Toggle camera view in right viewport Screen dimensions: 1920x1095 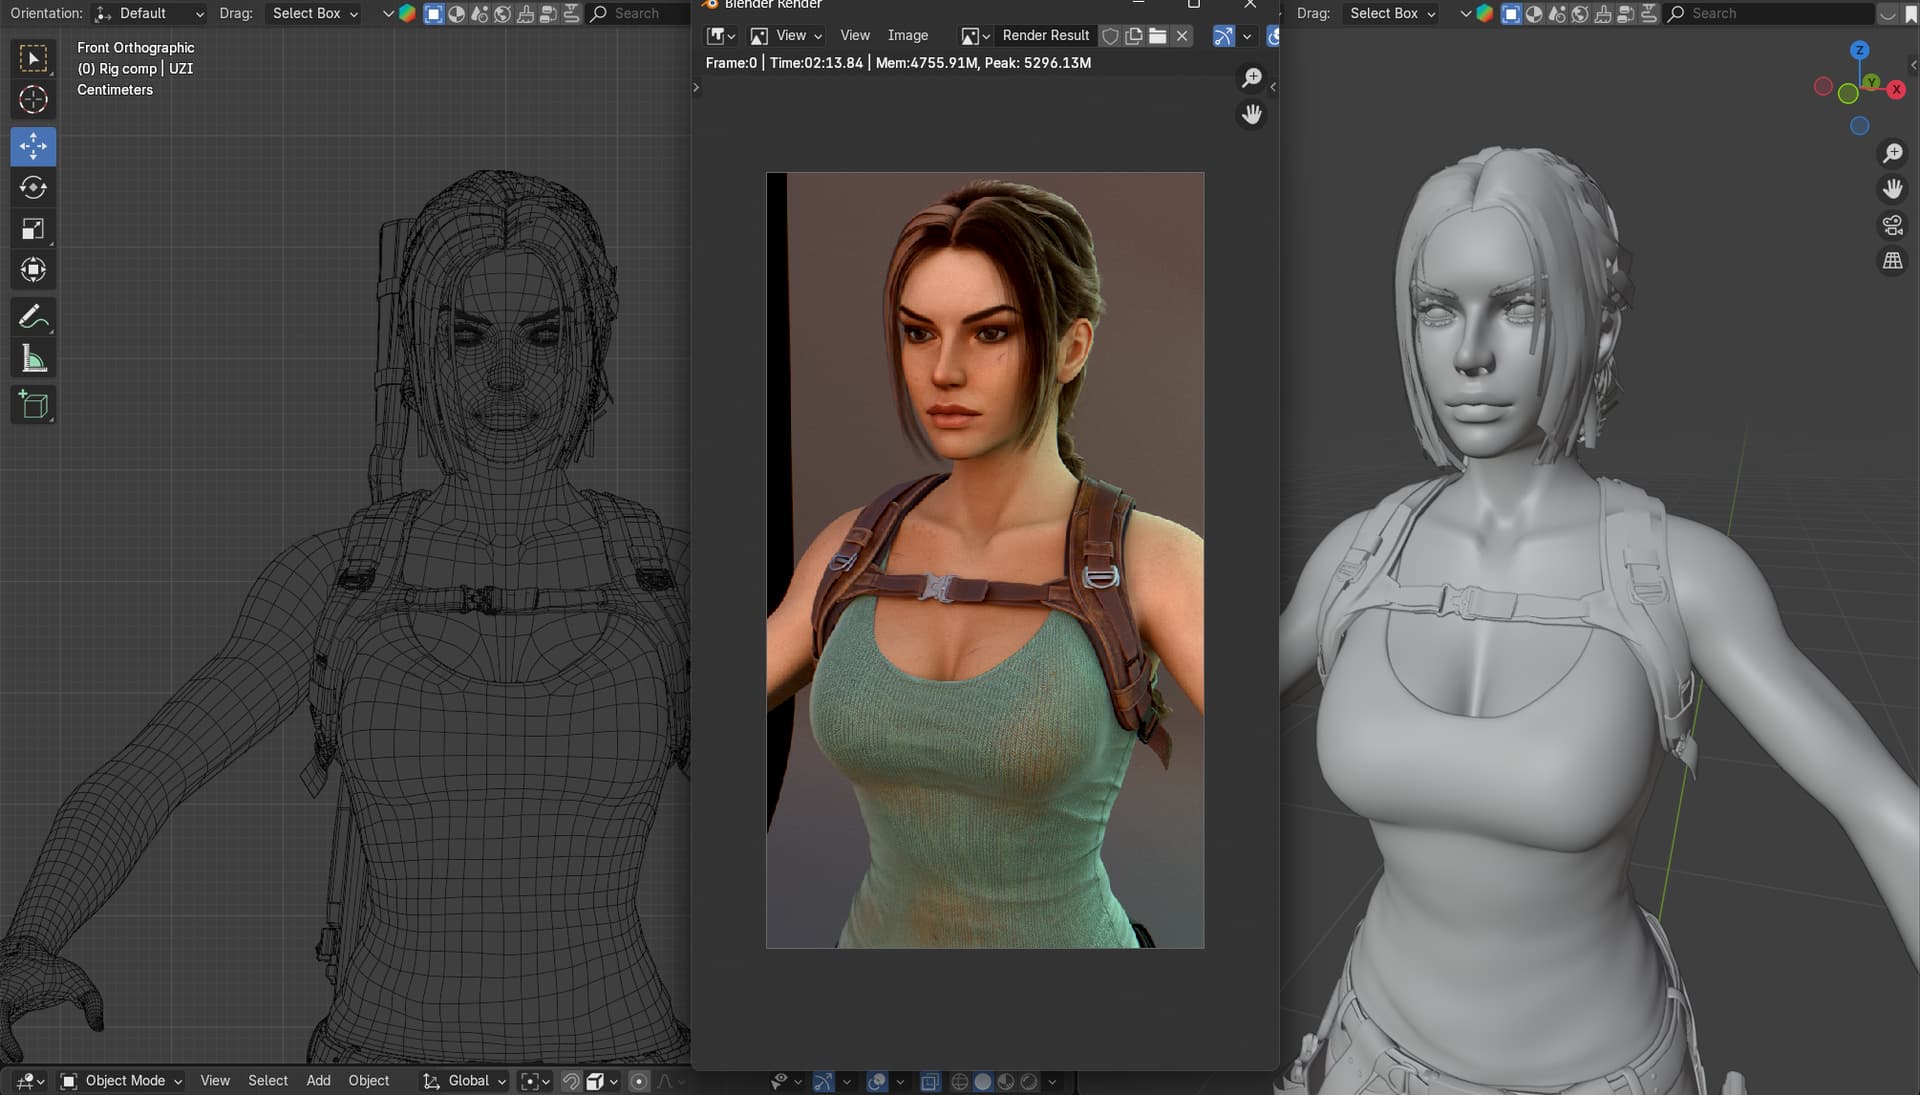tap(1892, 226)
